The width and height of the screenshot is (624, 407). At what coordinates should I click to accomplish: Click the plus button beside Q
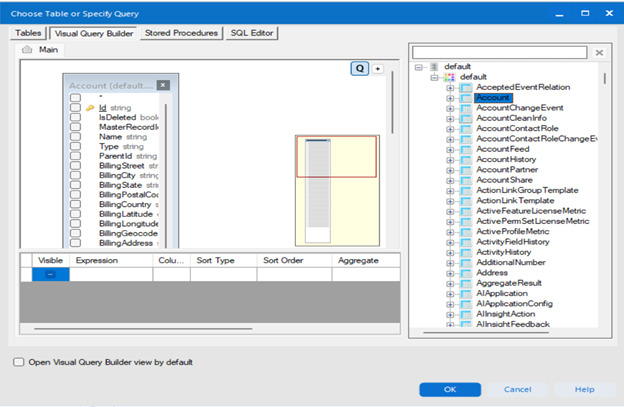tap(378, 68)
